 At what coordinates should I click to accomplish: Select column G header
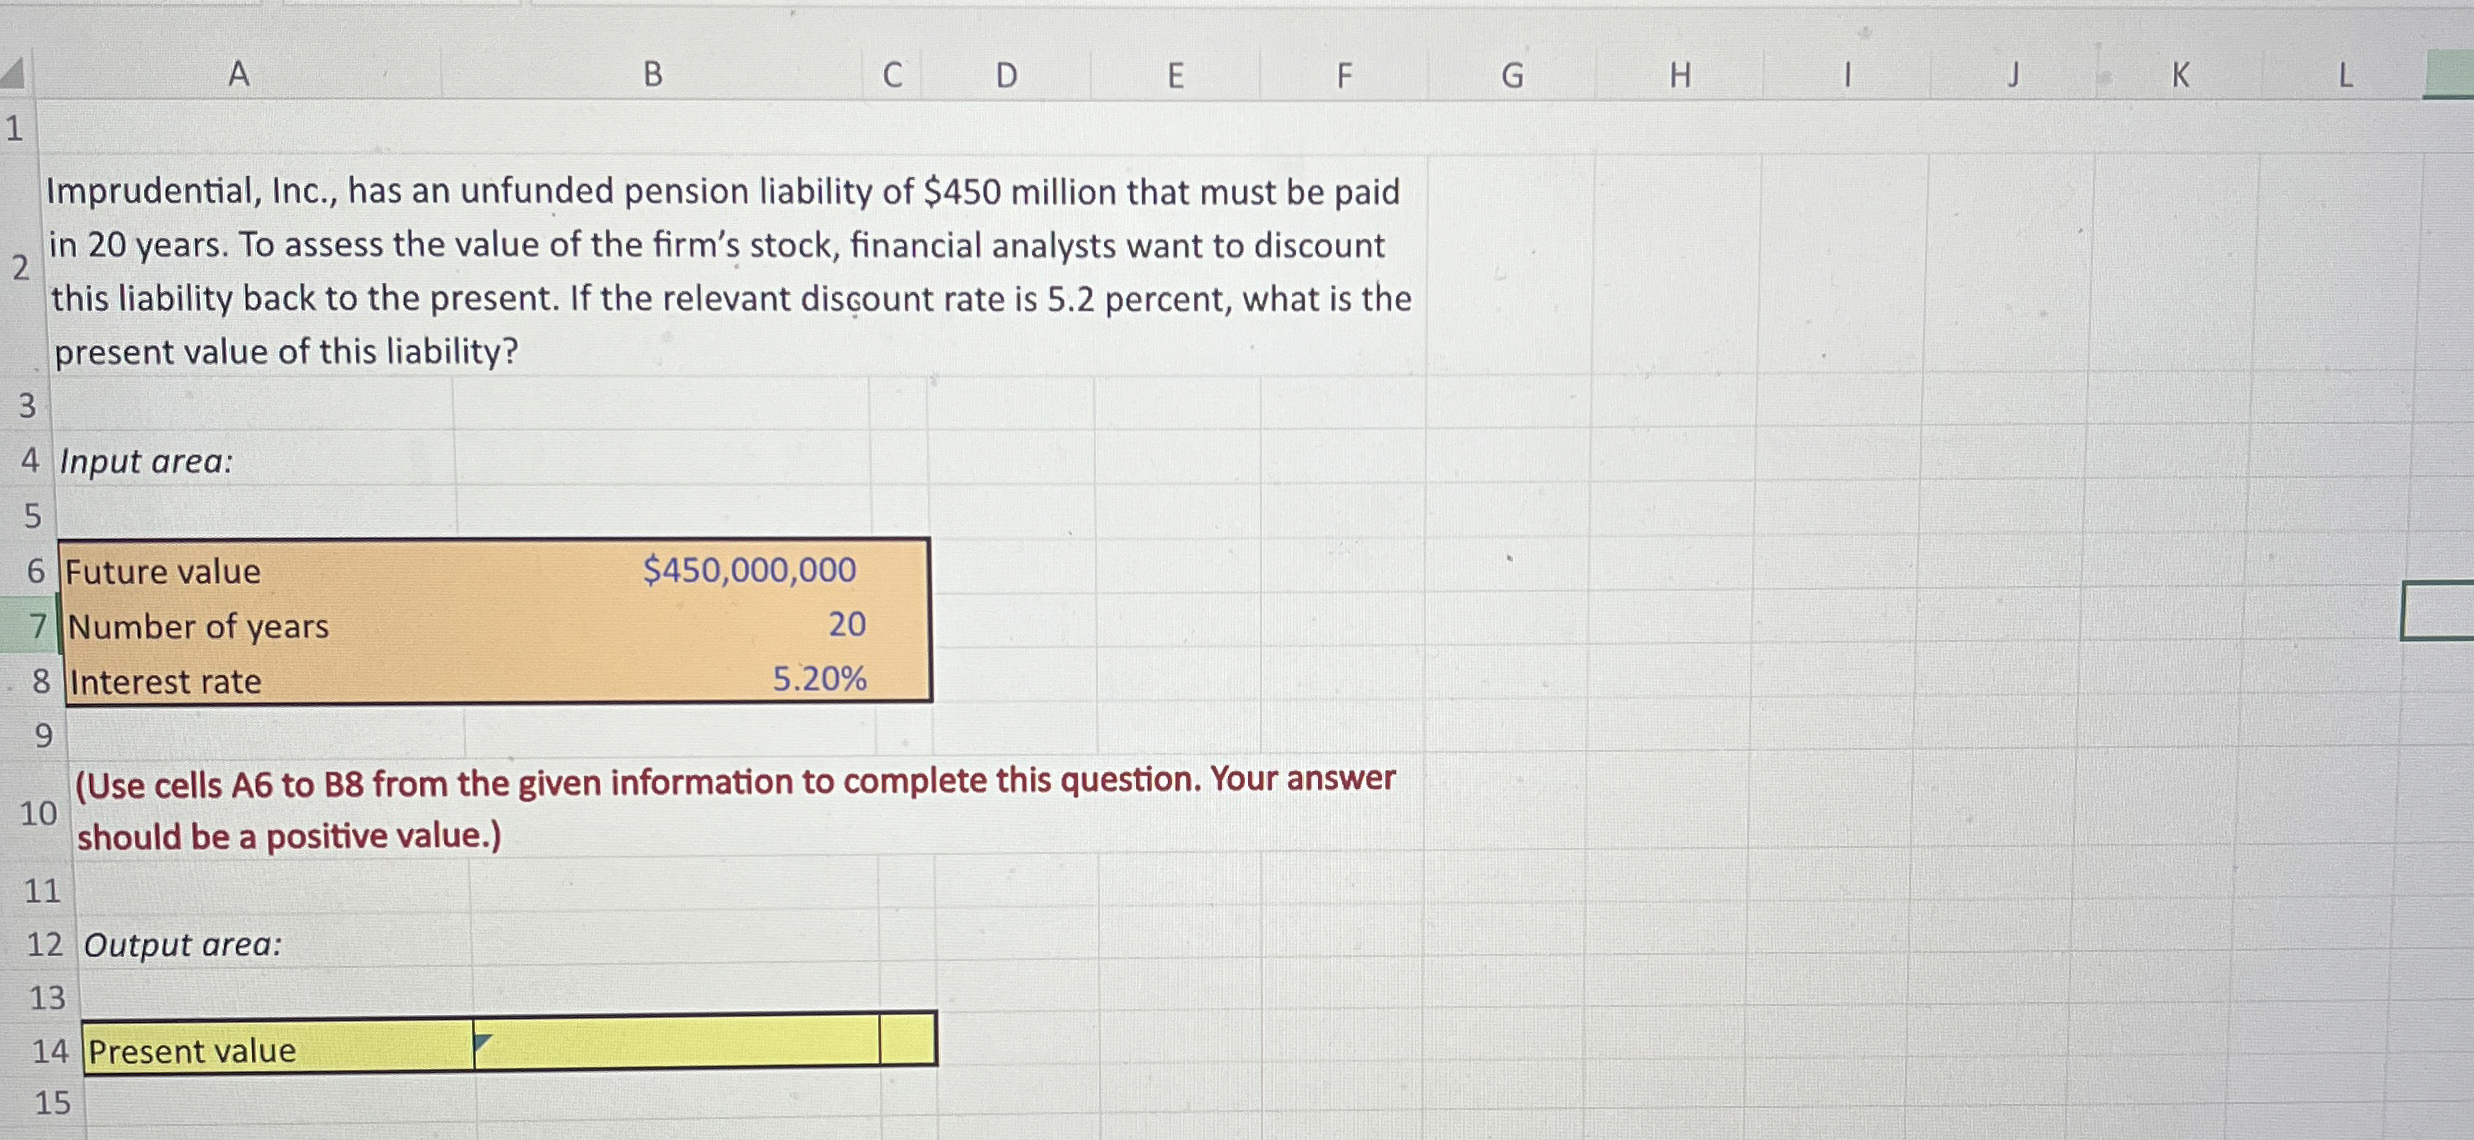pos(1512,75)
